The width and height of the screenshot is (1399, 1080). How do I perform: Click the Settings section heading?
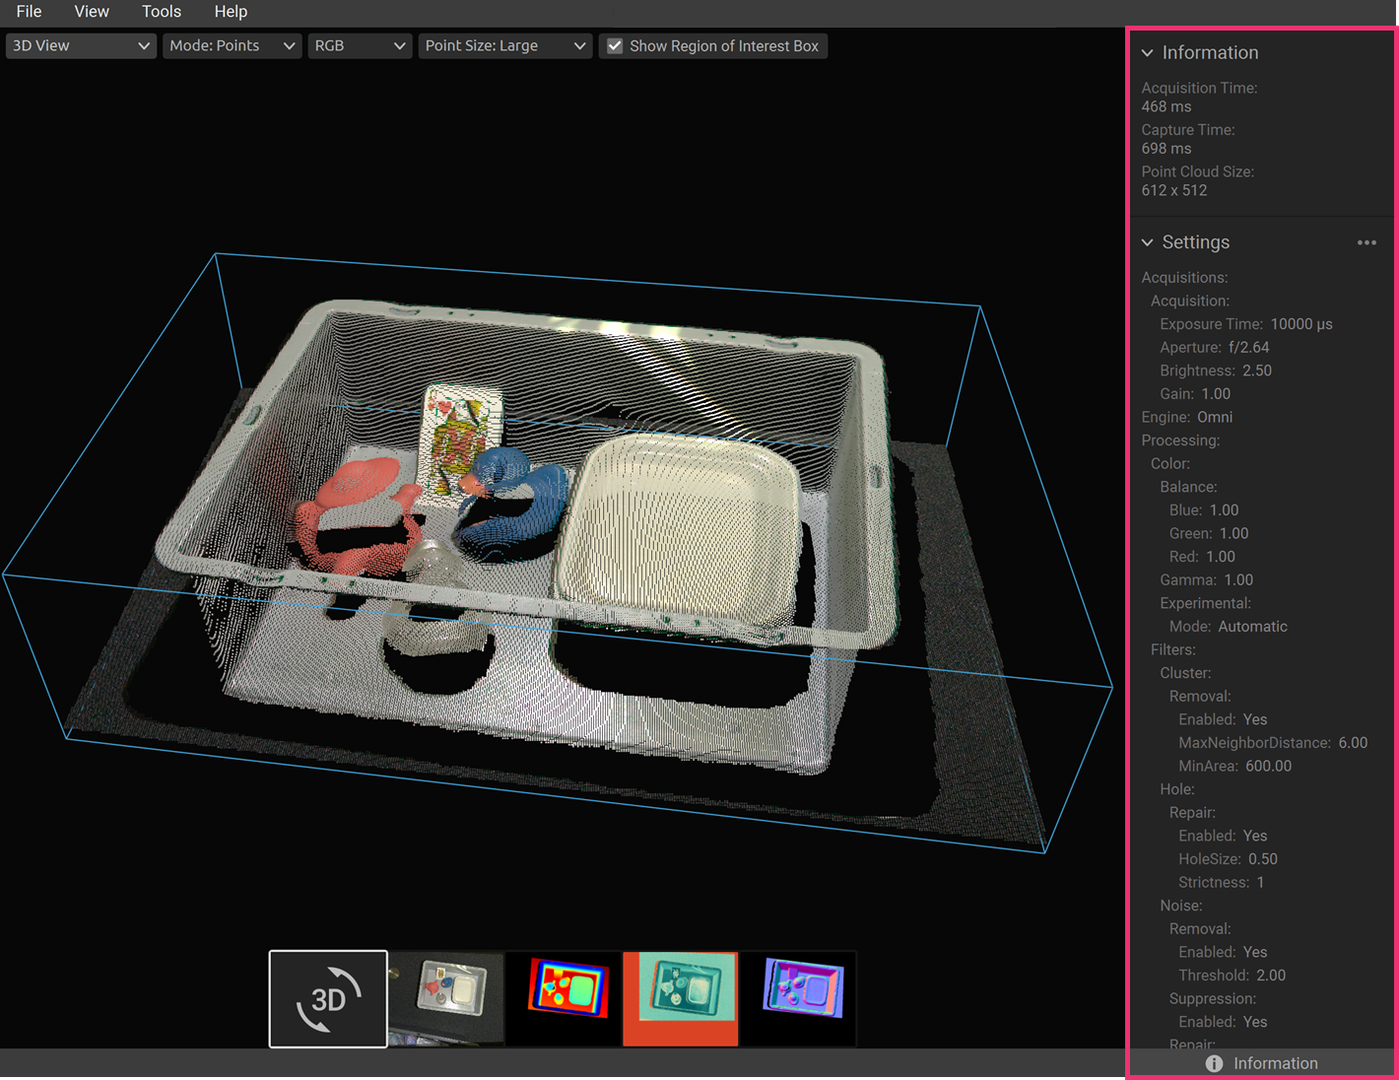point(1195,243)
